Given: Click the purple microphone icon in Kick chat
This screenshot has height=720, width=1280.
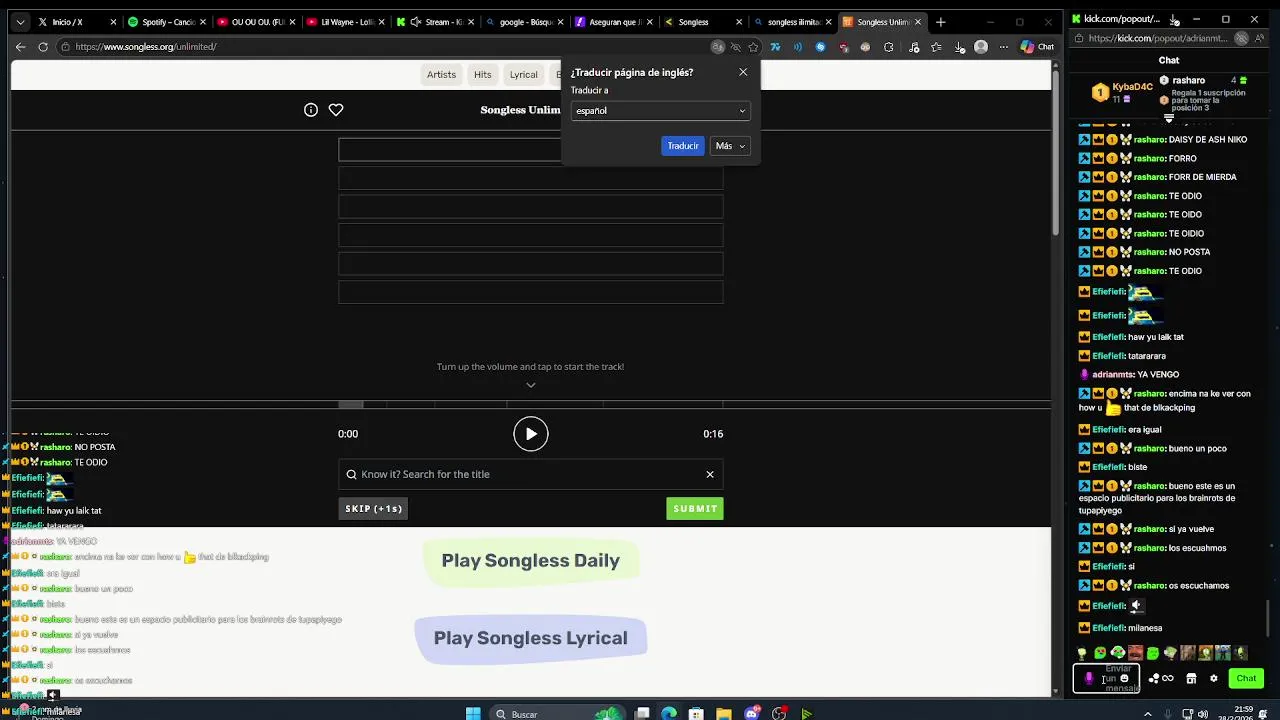Looking at the screenshot, I should tap(1089, 678).
